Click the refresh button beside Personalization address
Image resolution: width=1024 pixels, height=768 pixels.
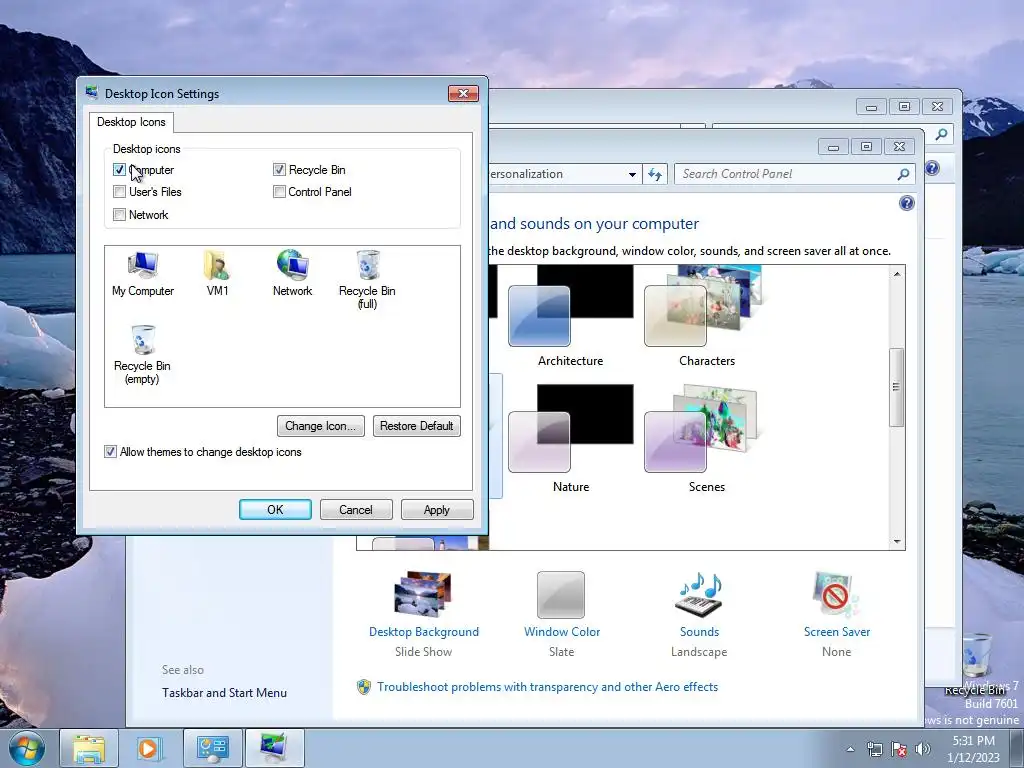coord(654,174)
